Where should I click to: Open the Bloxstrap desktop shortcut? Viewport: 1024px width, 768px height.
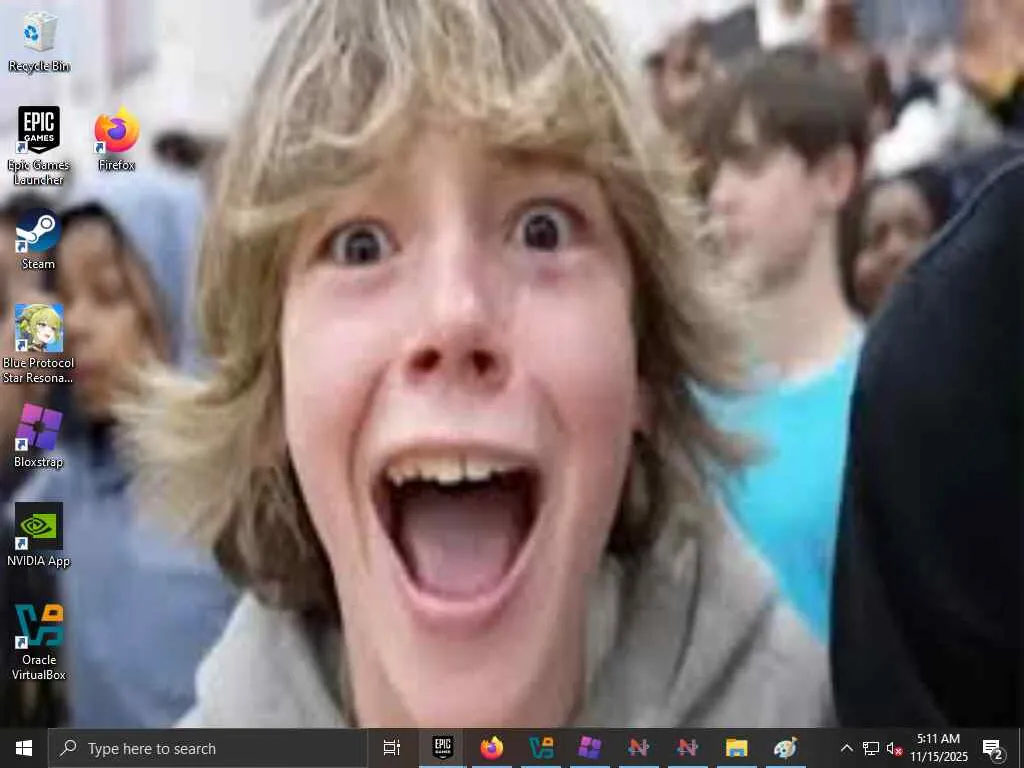coord(39,436)
